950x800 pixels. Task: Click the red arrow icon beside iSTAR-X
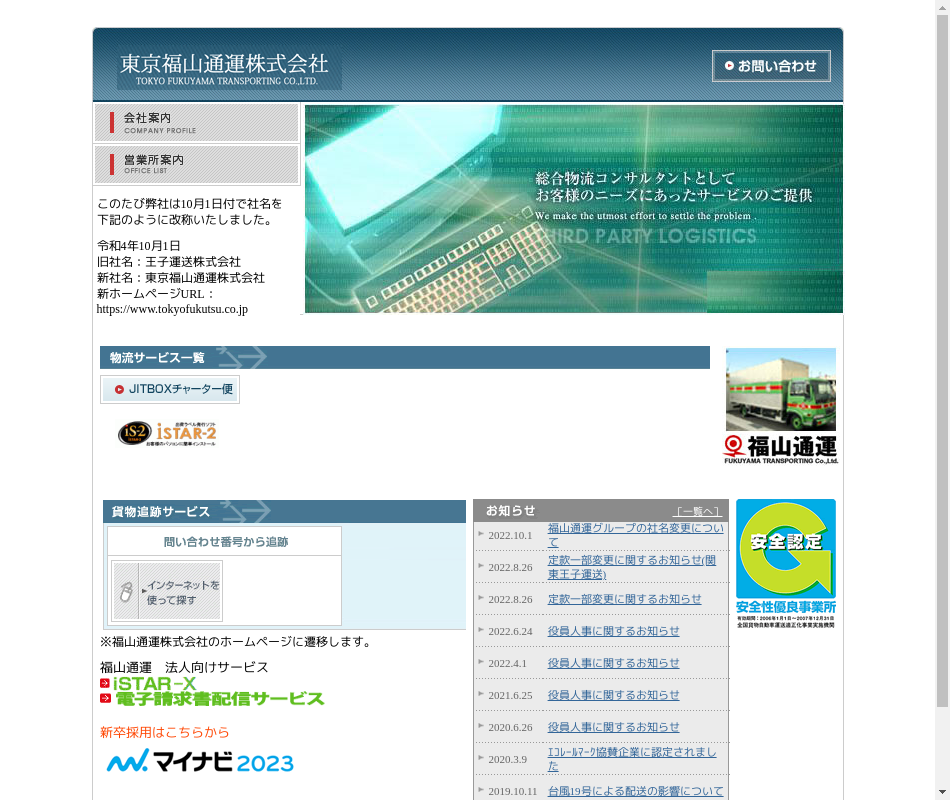tap(105, 684)
